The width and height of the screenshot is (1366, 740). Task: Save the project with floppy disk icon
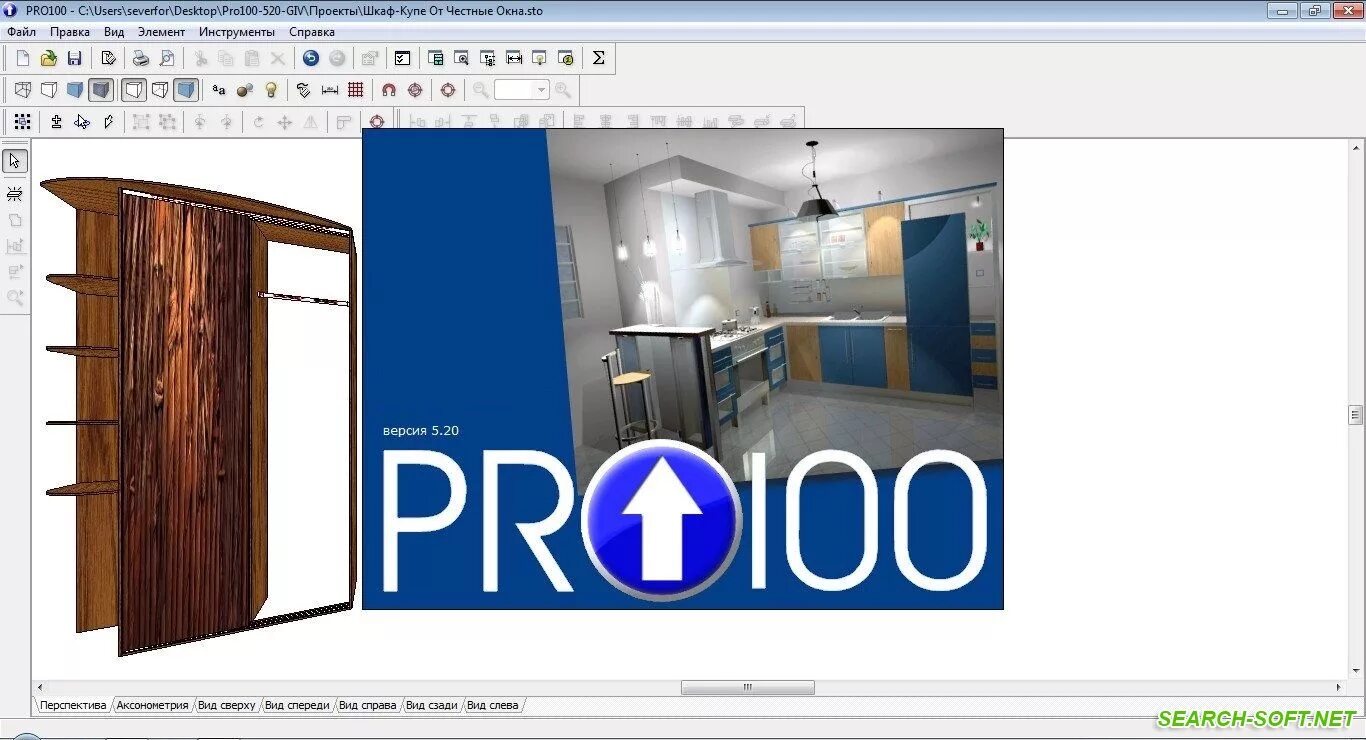74,58
